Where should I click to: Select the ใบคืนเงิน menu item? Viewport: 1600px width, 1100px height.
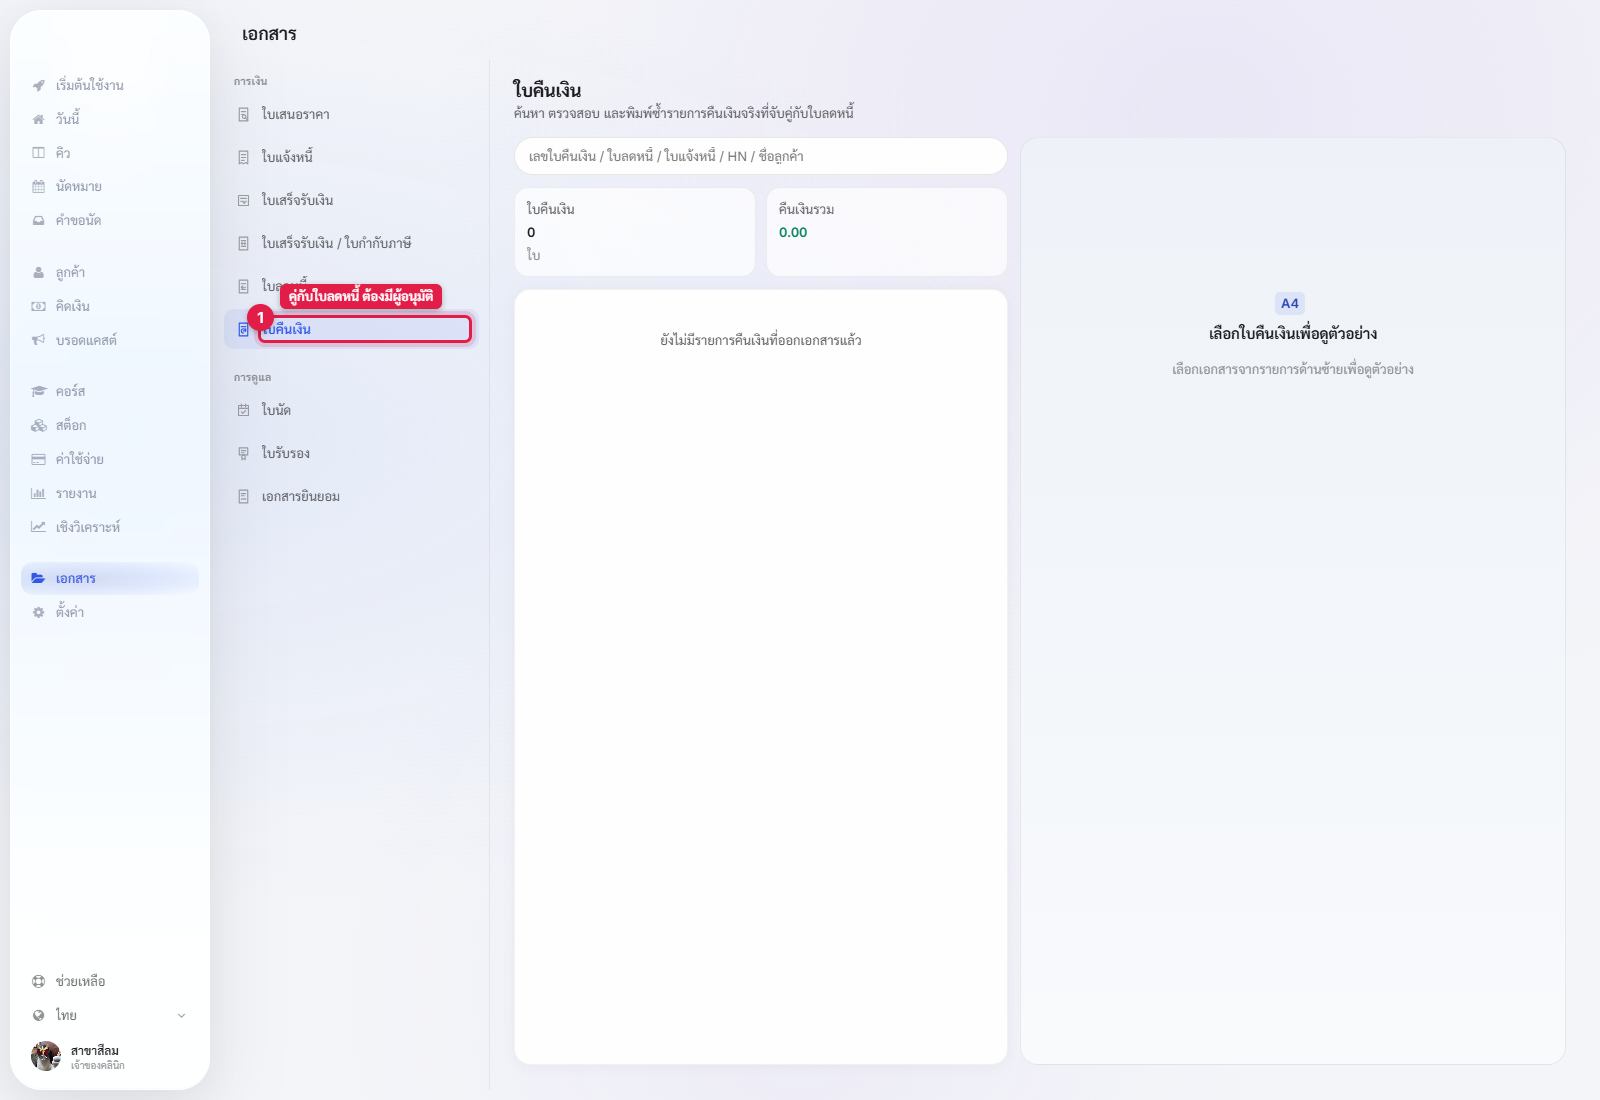click(x=351, y=330)
